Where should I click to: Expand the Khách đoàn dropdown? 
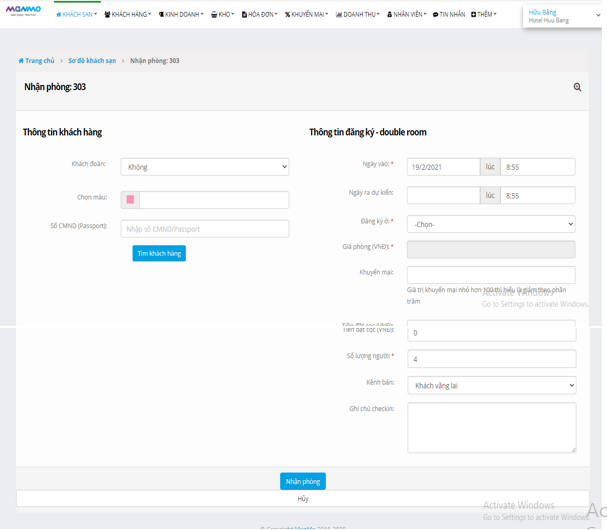(204, 167)
